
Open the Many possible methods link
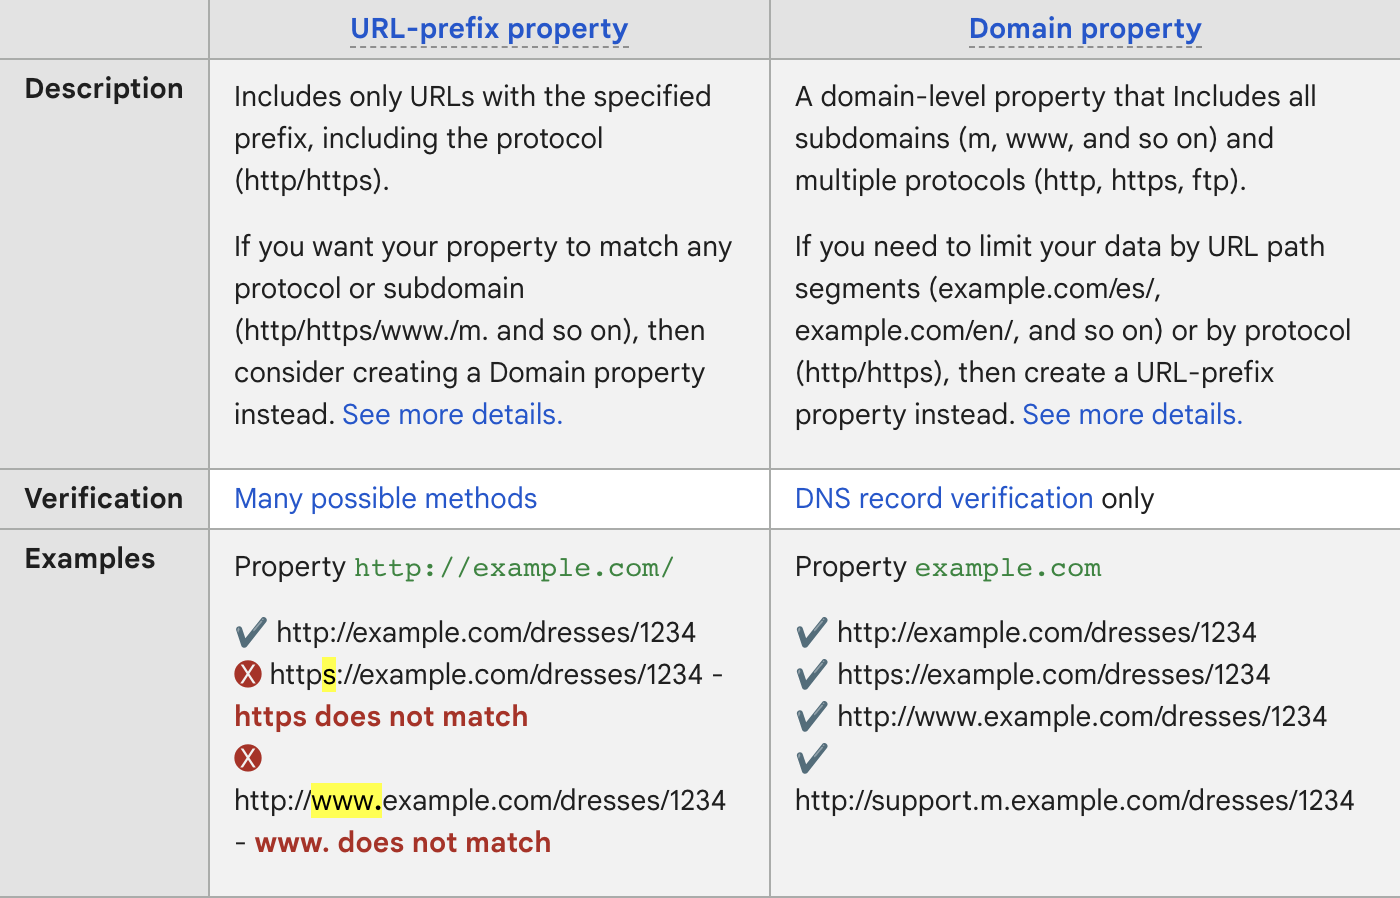click(385, 499)
